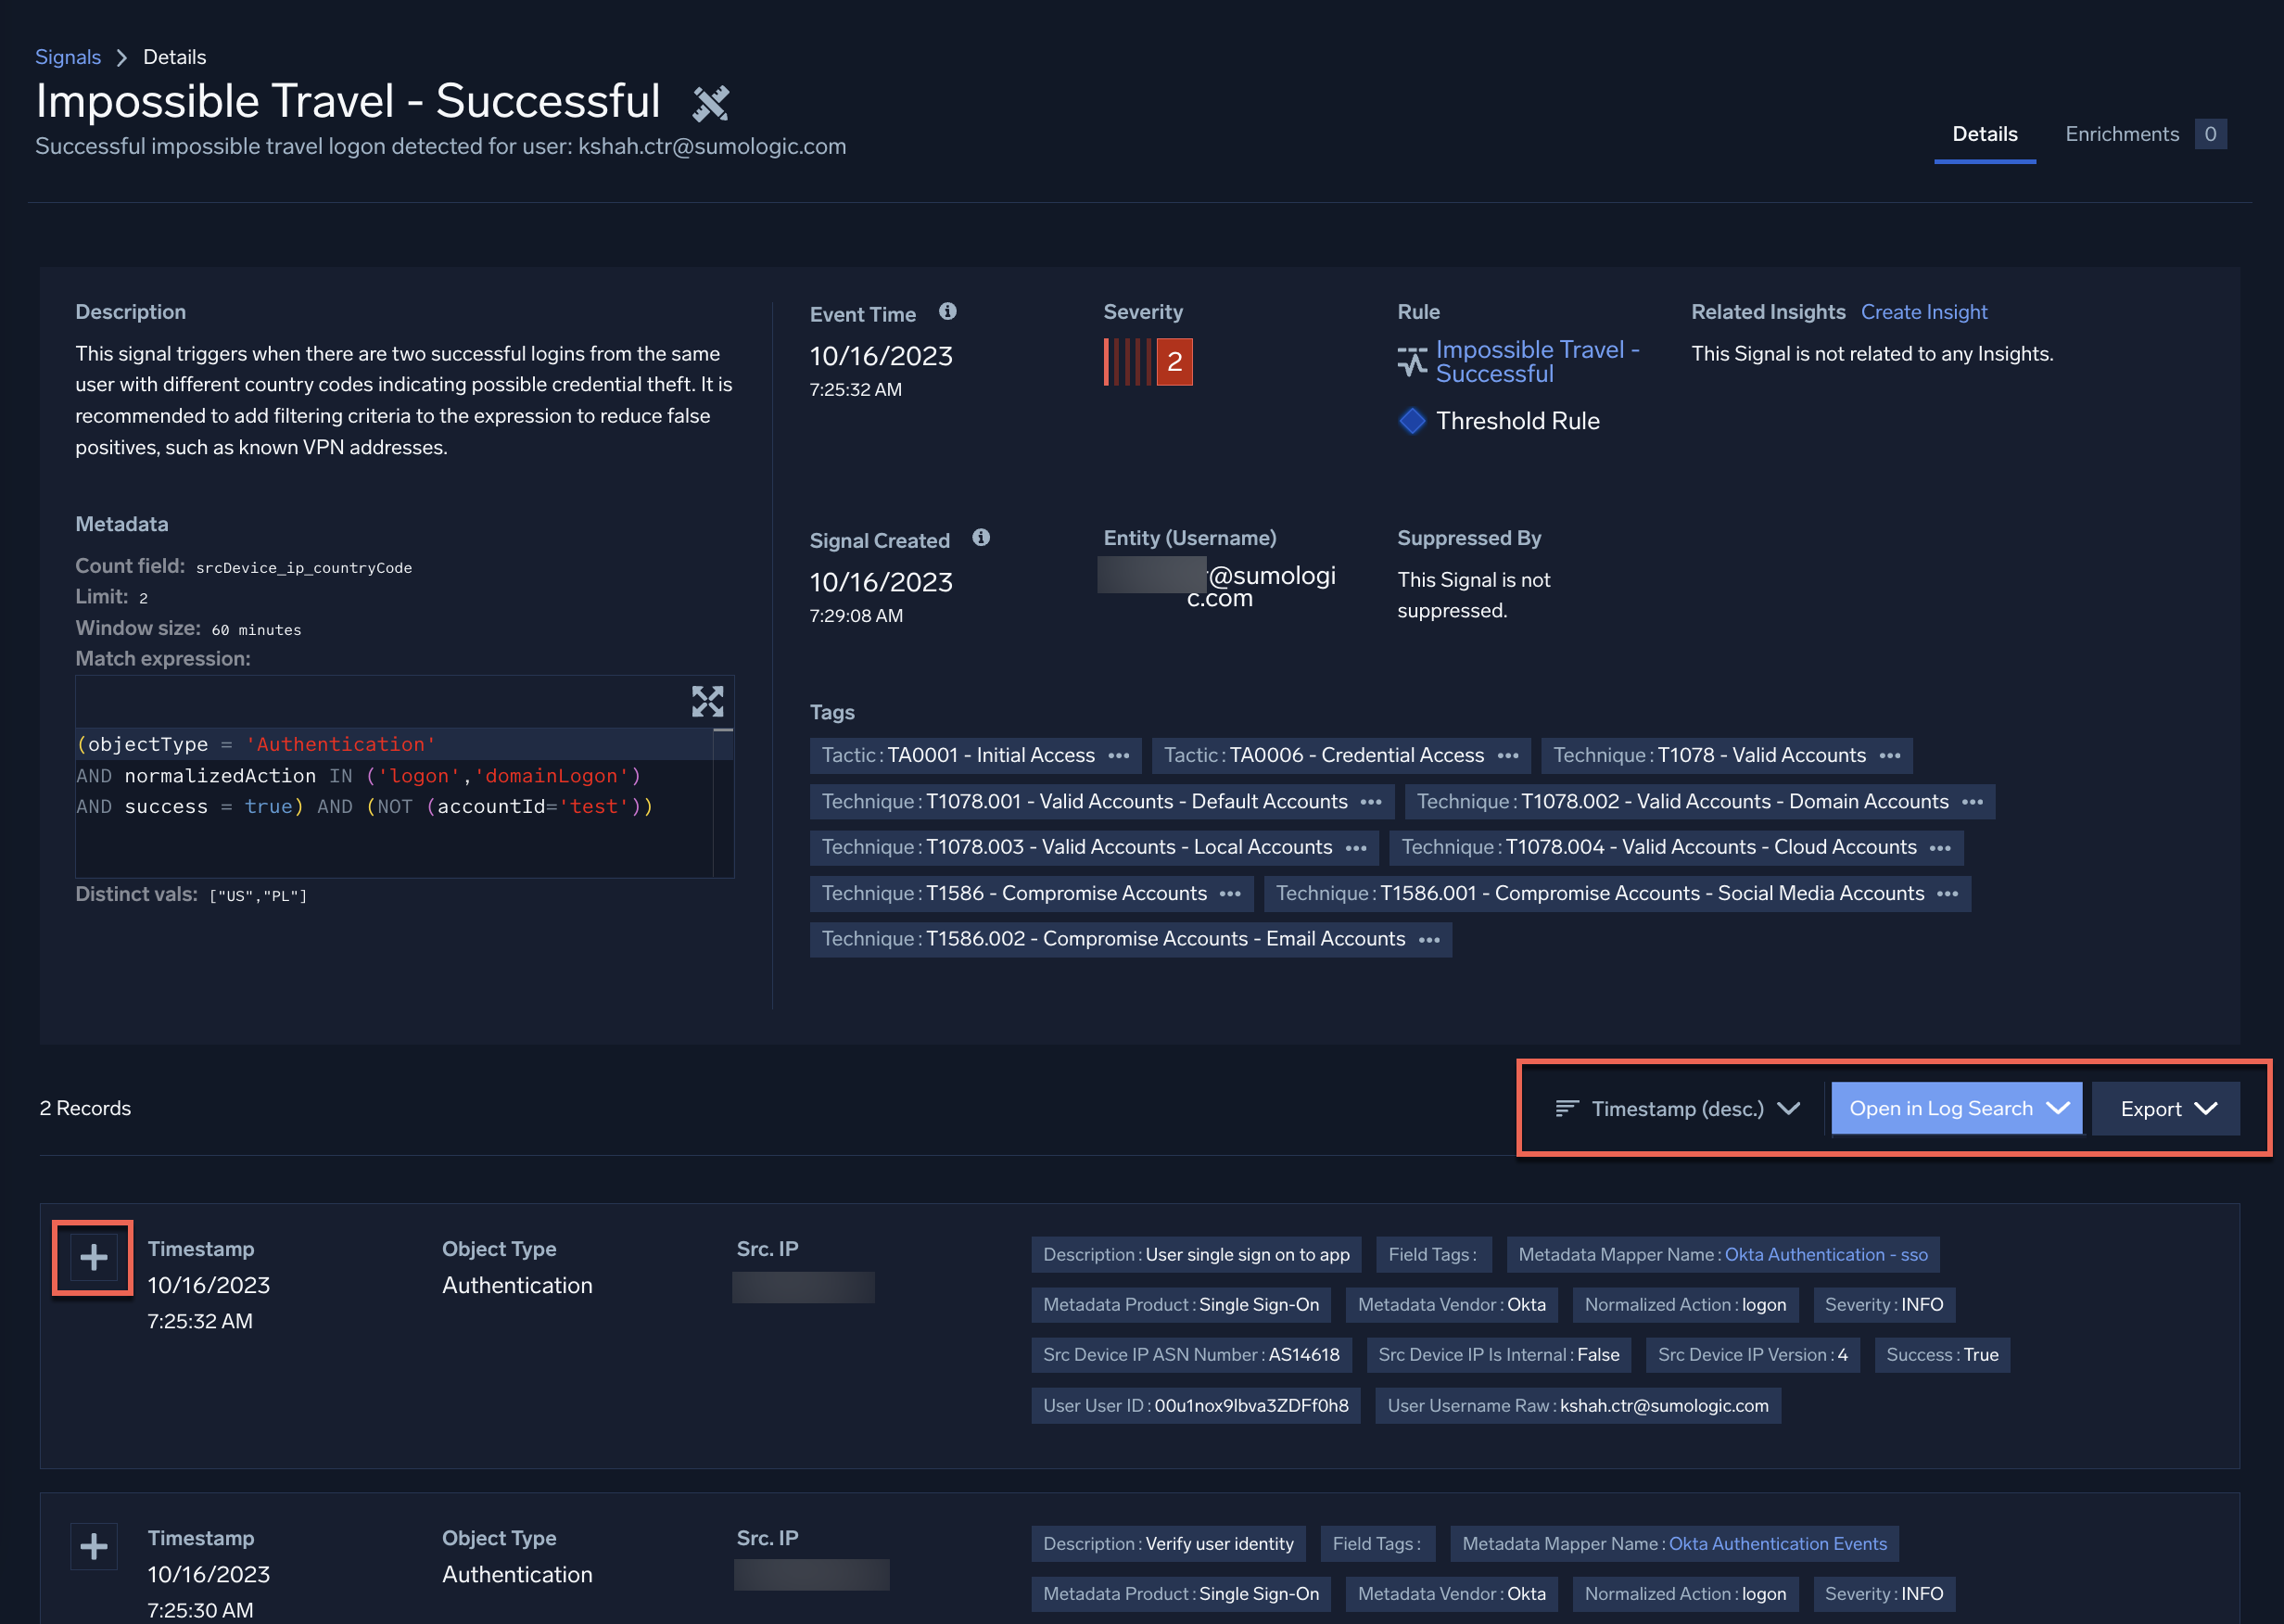This screenshot has height=1624, width=2284.
Task: Click the blue diamond Threshold Rule icon
Action: (1411, 421)
